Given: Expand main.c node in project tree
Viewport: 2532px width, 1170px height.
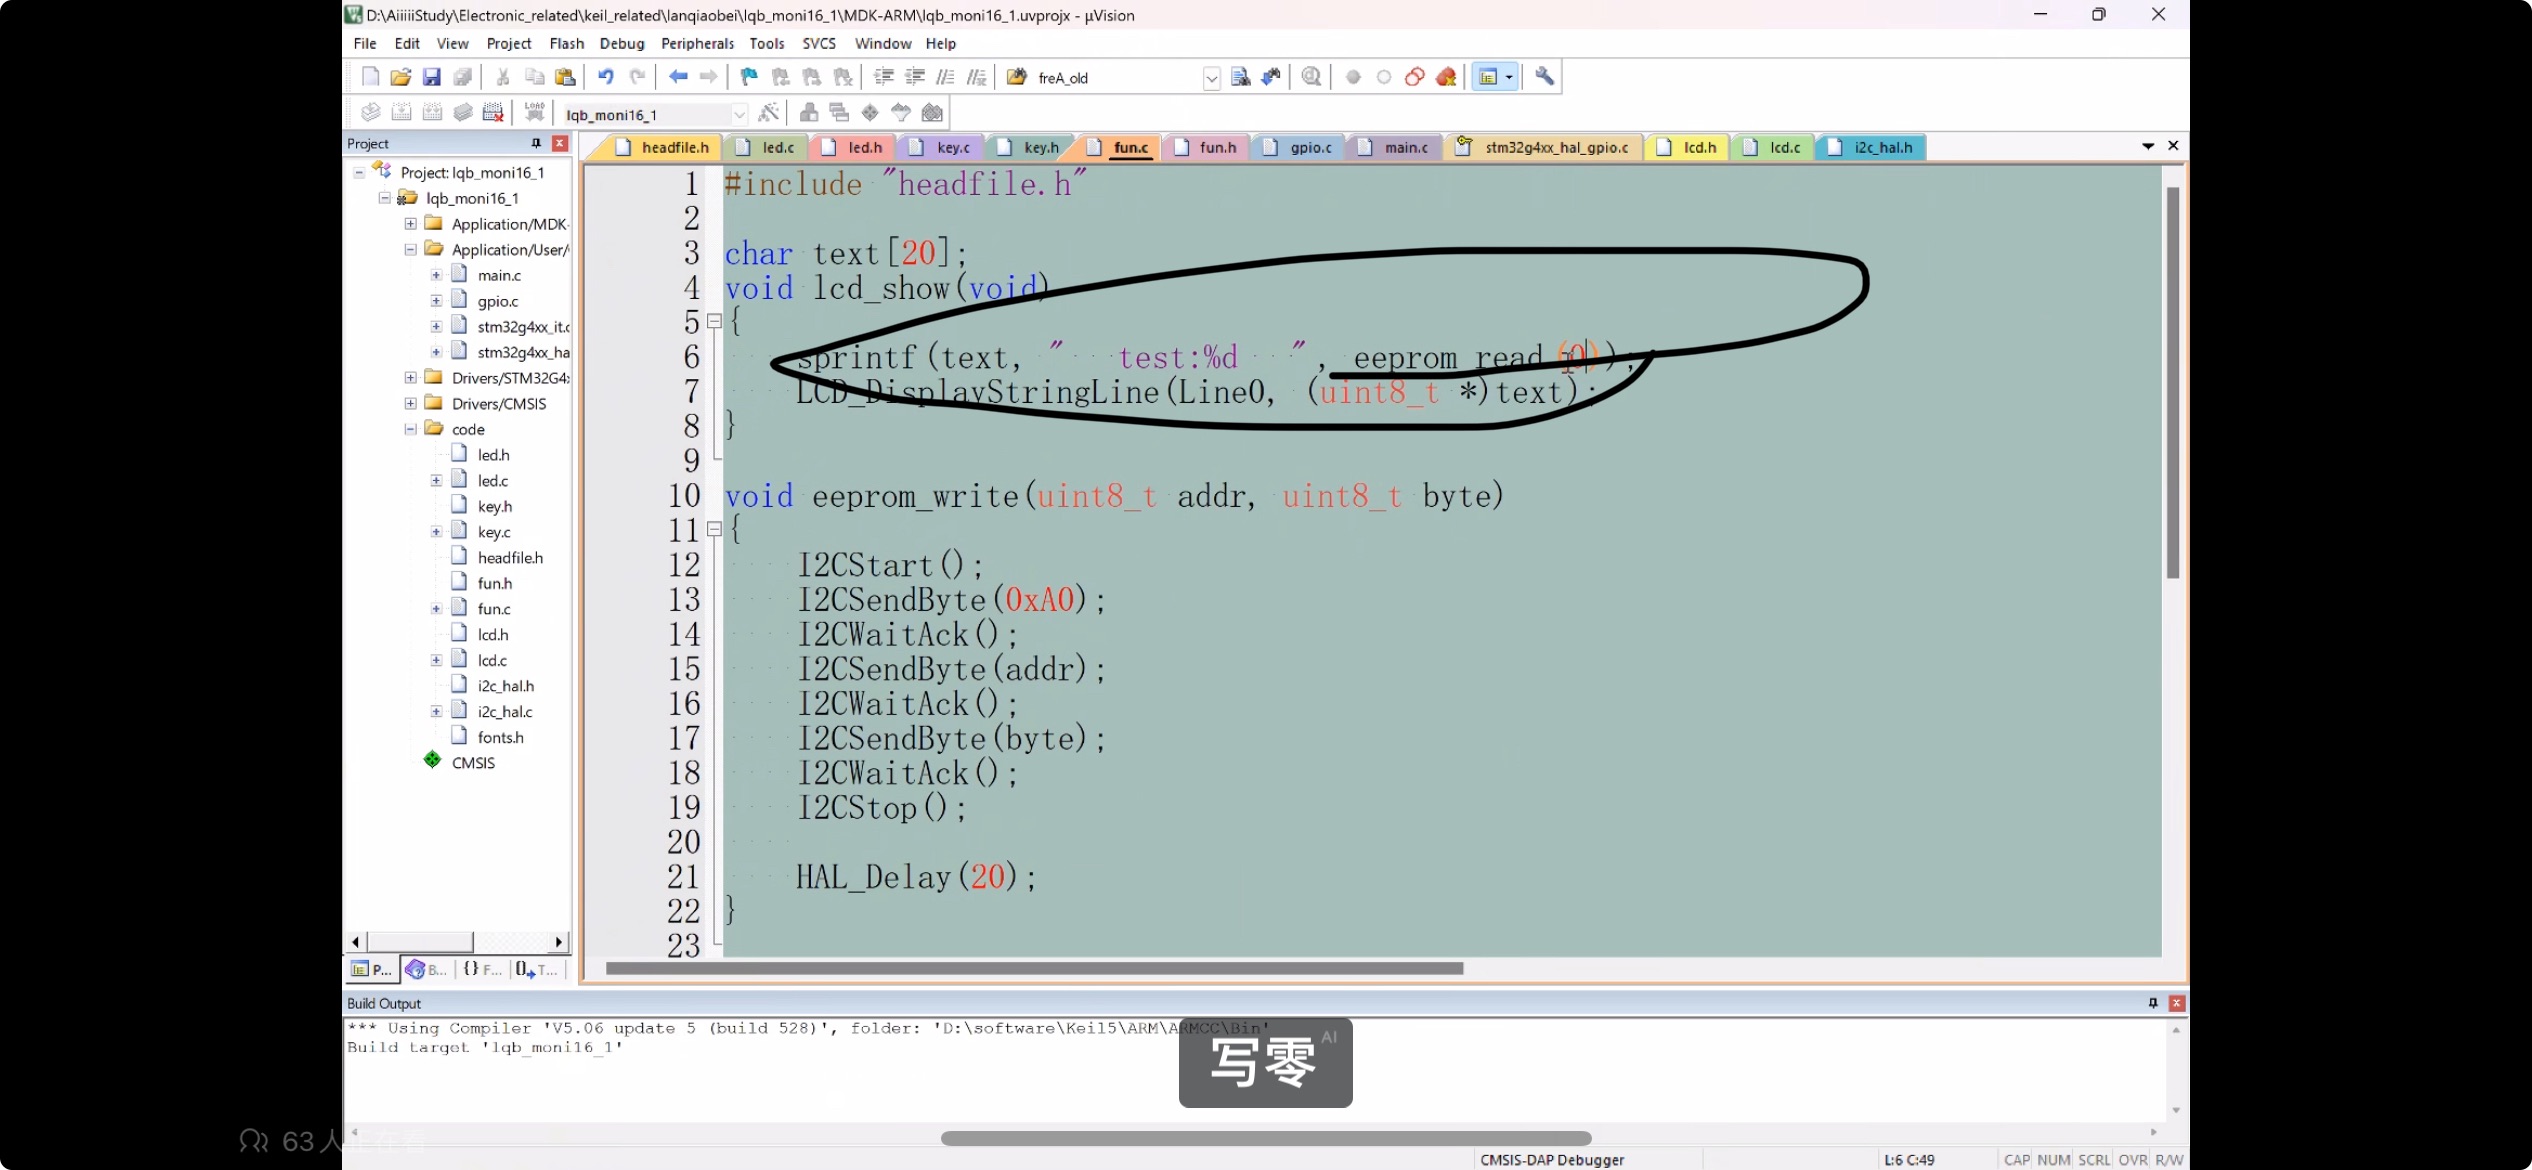Looking at the screenshot, I should click(x=436, y=275).
